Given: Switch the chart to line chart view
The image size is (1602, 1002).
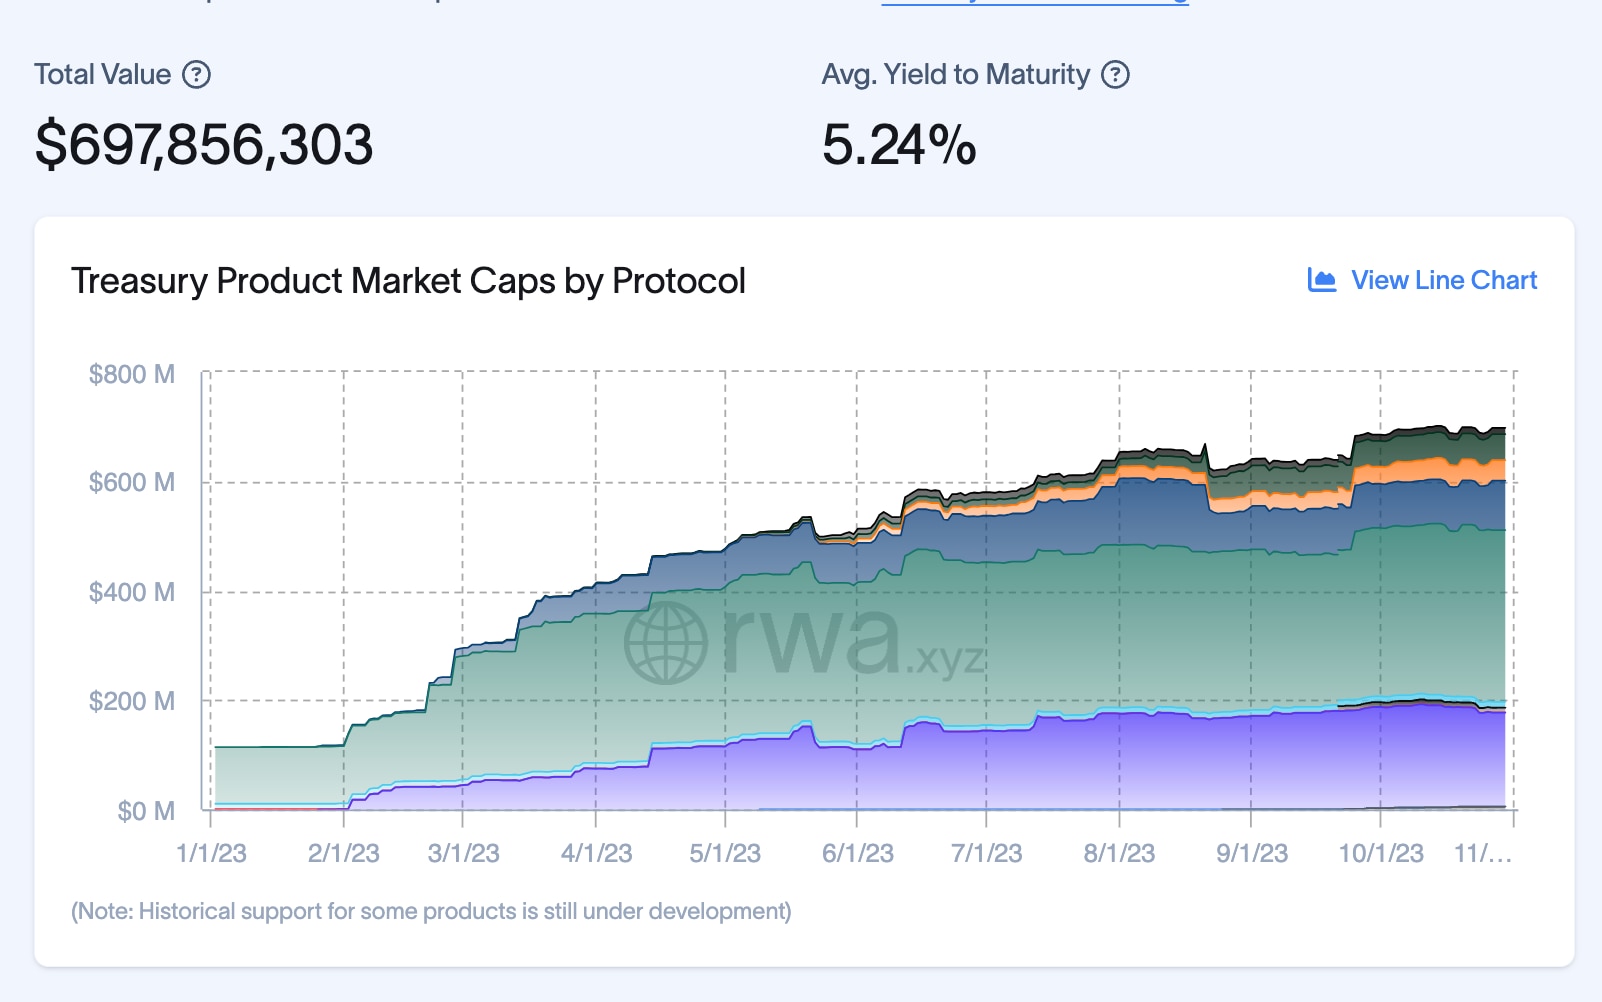Looking at the screenshot, I should click(1443, 280).
